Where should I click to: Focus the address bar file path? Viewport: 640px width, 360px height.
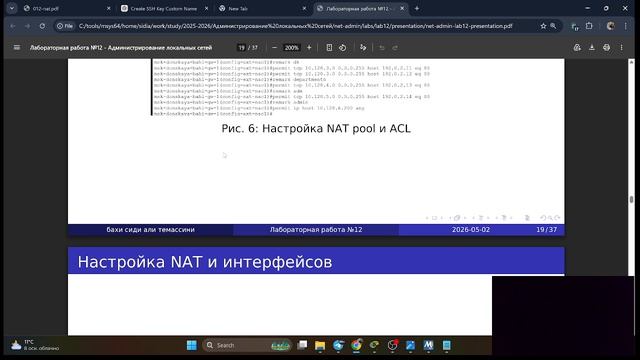[296, 26]
